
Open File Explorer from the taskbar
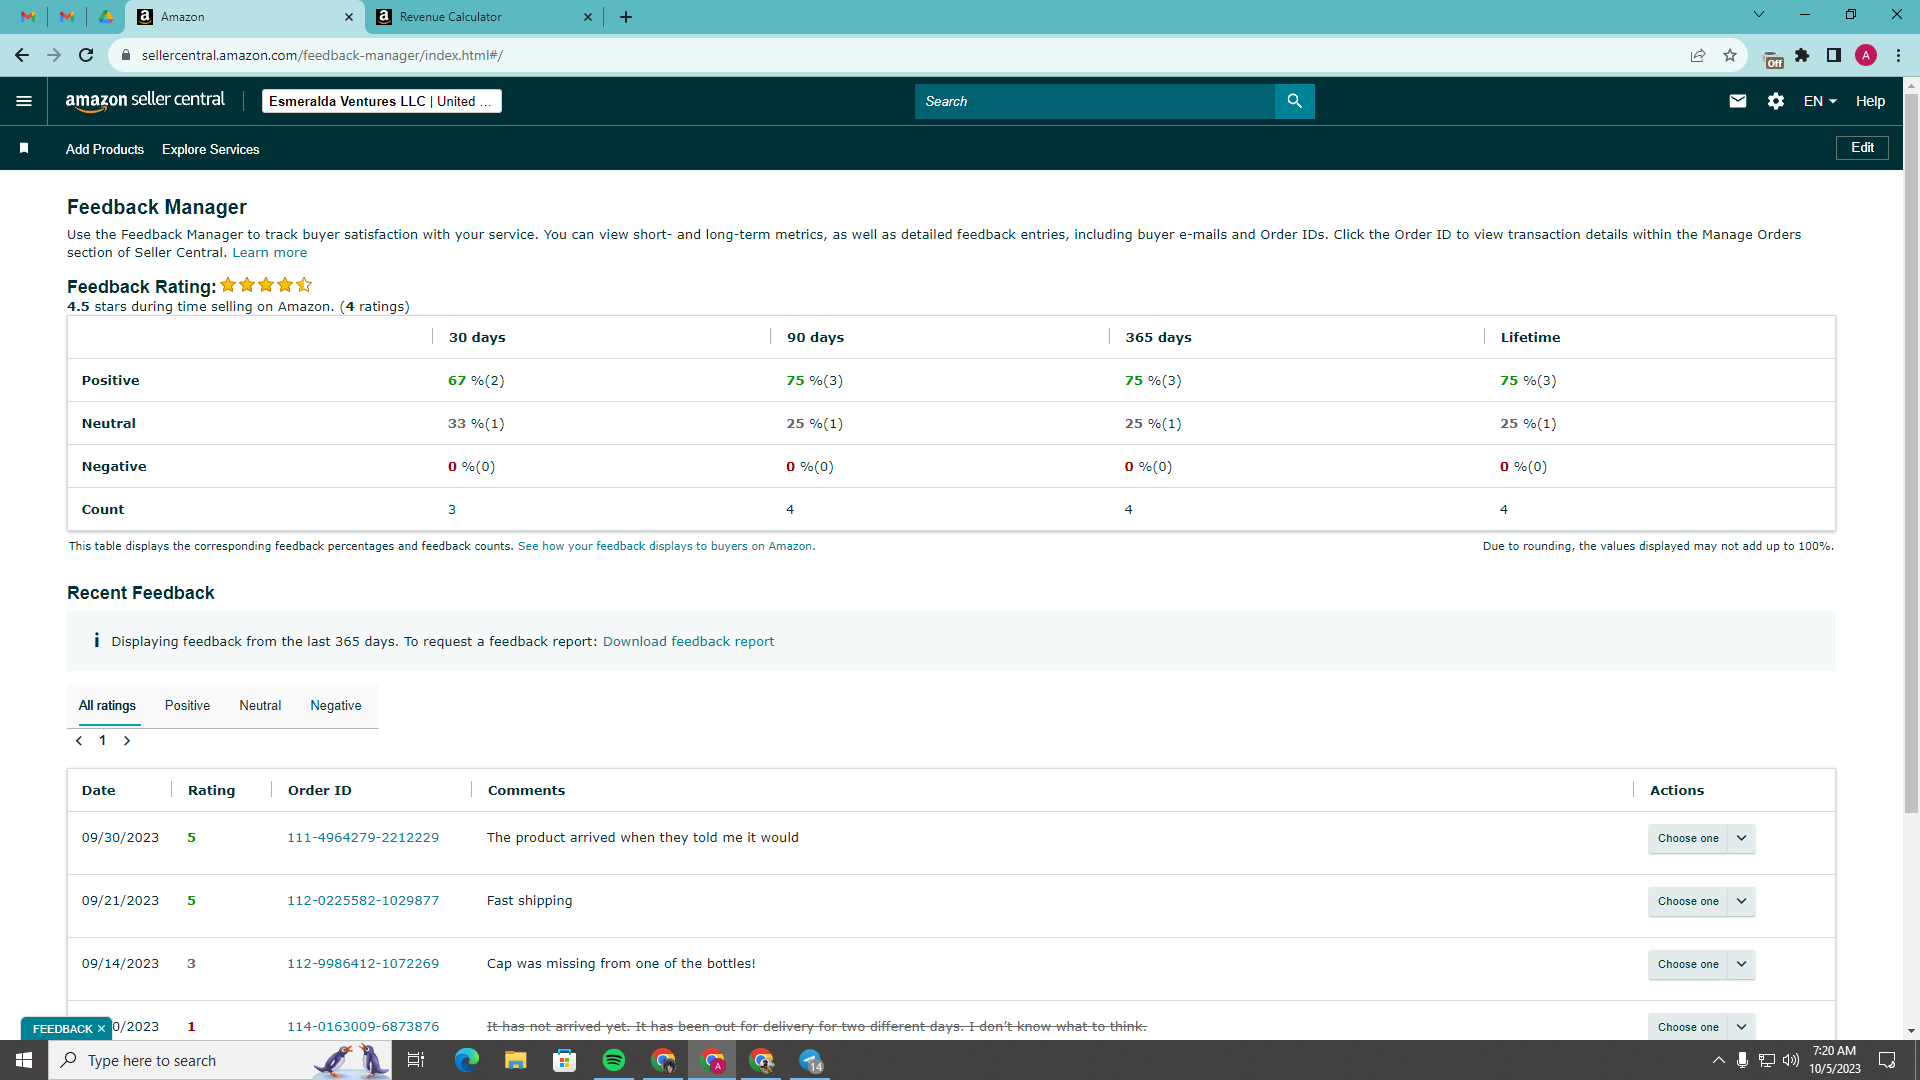point(515,1060)
